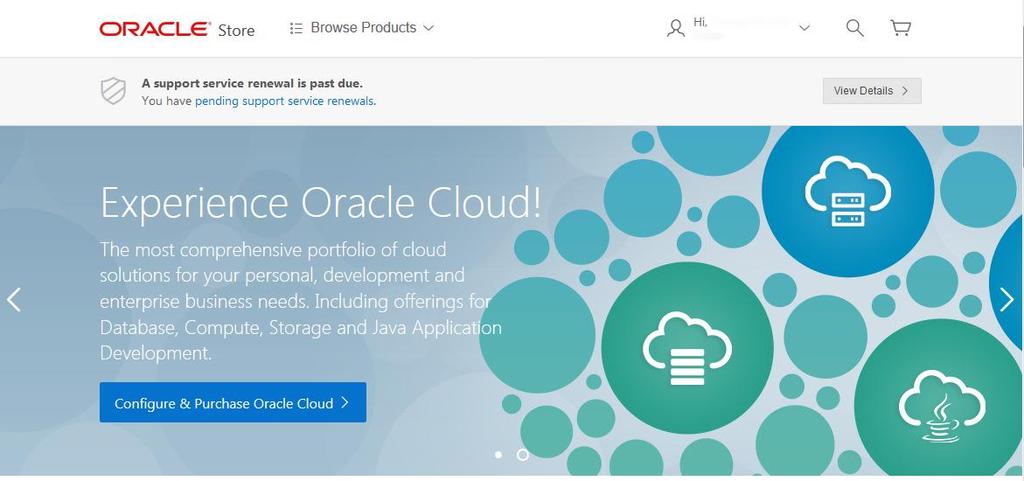This screenshot has height=481, width=1024.
Task: Click the Browse Products list icon
Action: point(296,28)
